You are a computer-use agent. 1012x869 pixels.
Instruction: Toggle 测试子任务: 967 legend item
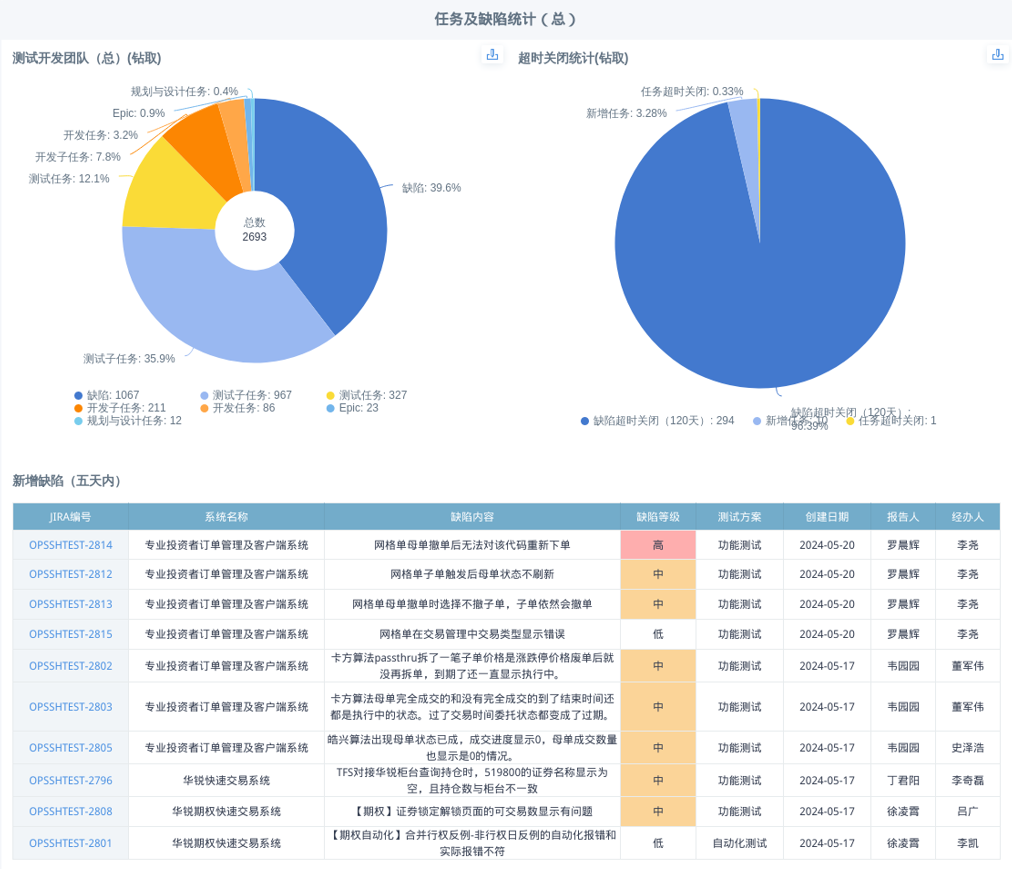pyautogui.click(x=246, y=395)
